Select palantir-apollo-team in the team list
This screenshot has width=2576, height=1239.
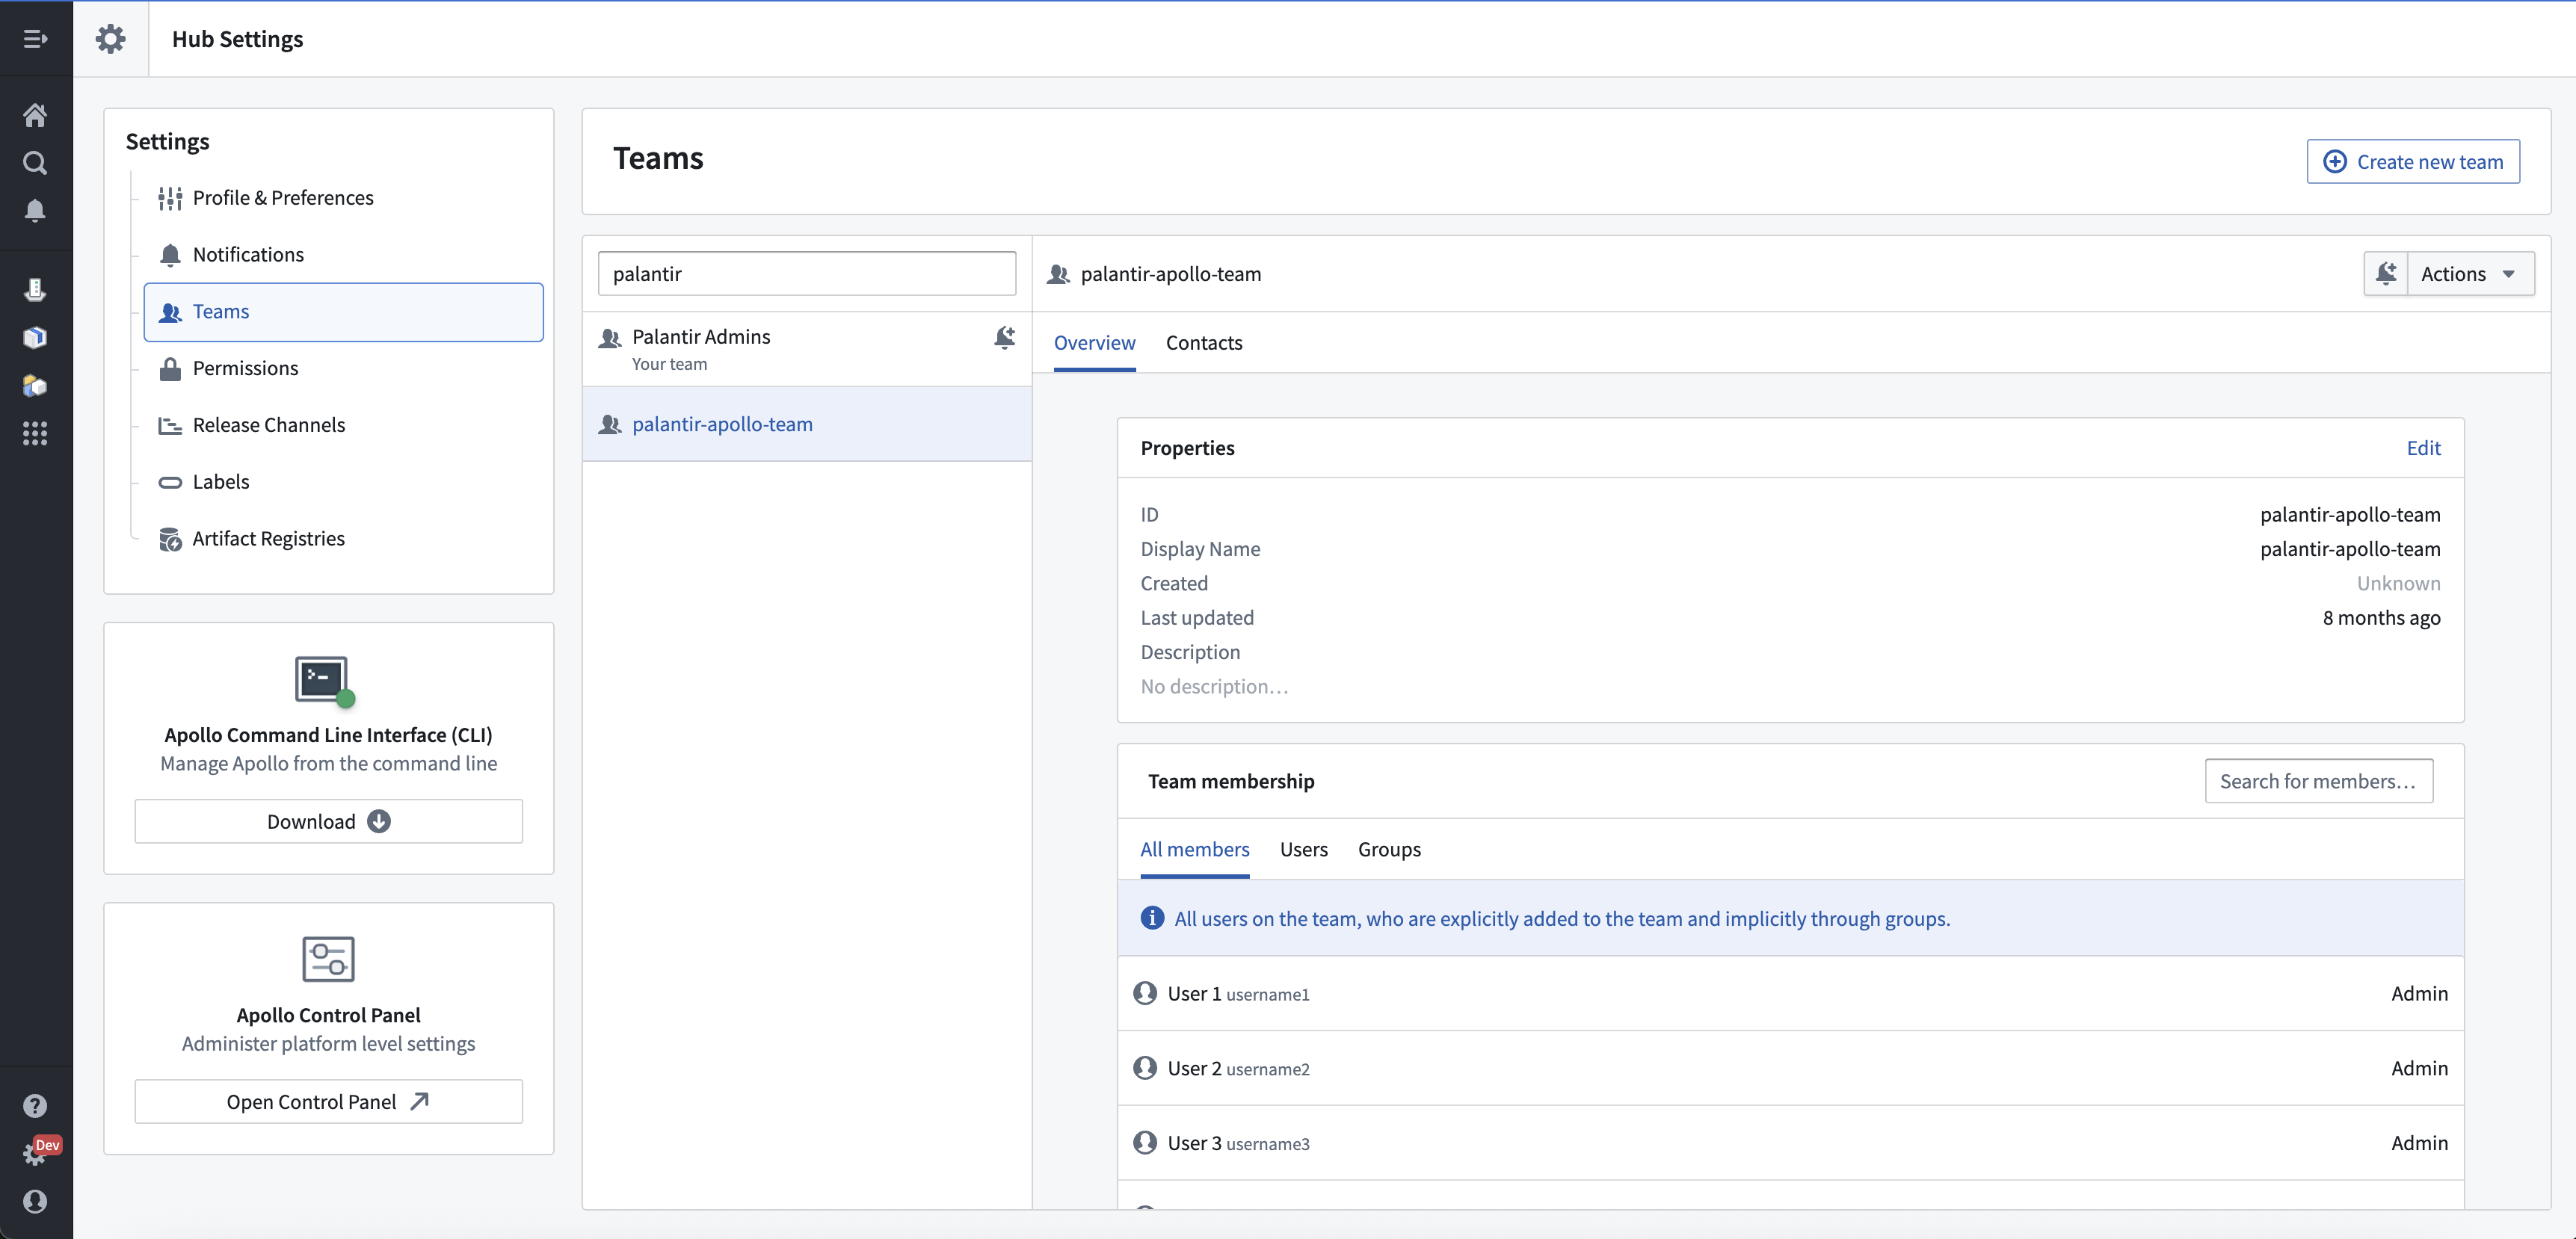[x=807, y=424]
